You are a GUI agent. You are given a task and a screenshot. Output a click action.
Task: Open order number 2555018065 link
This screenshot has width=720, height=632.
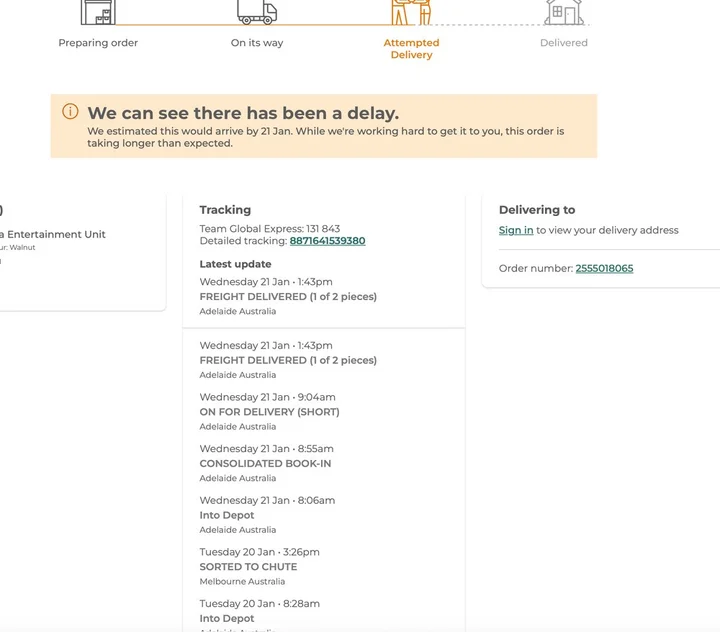click(x=604, y=268)
